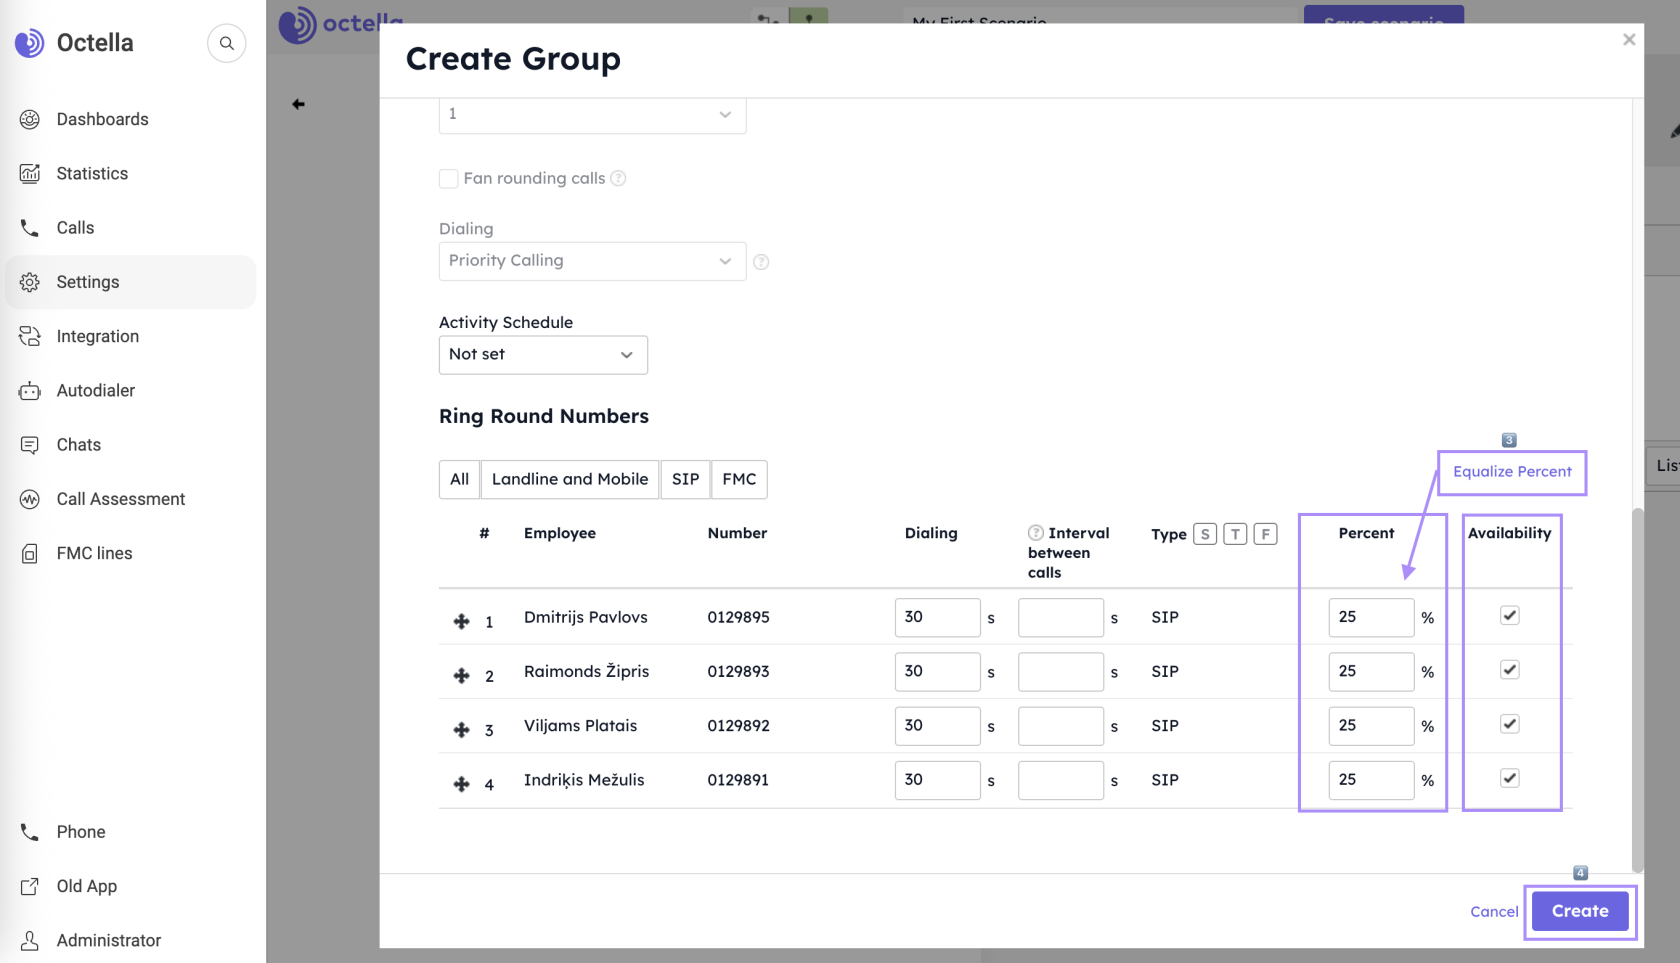
Task: Enable the Fan rounding calls checkbox
Action: point(449,178)
